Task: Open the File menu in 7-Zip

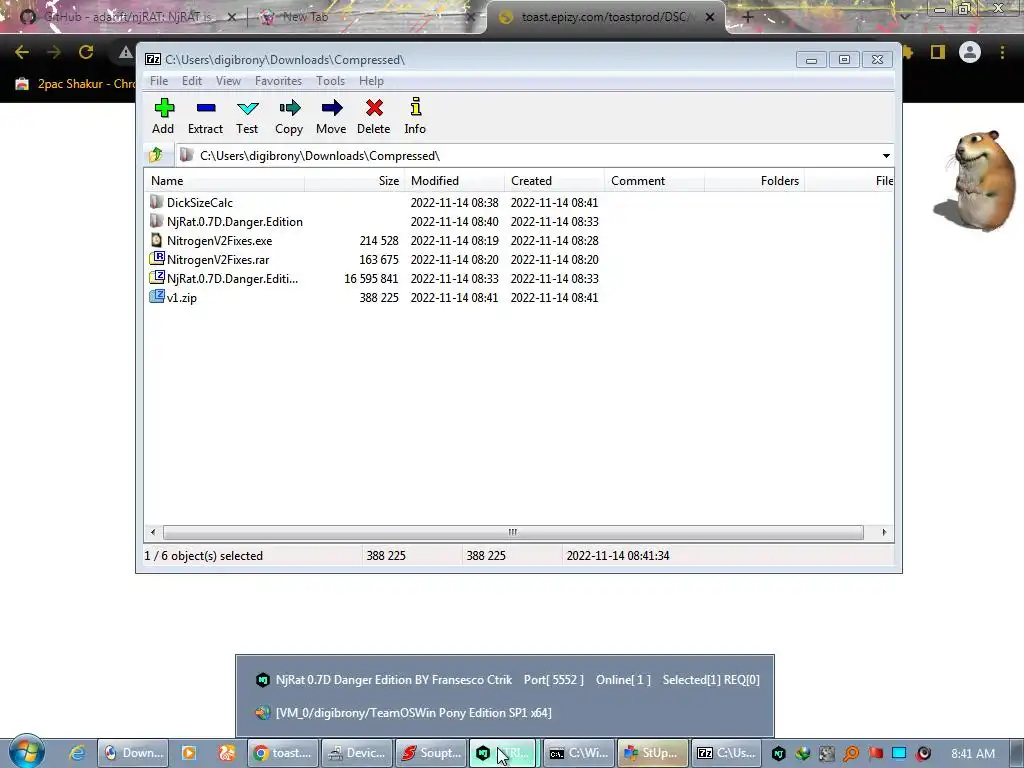Action: [x=159, y=81]
